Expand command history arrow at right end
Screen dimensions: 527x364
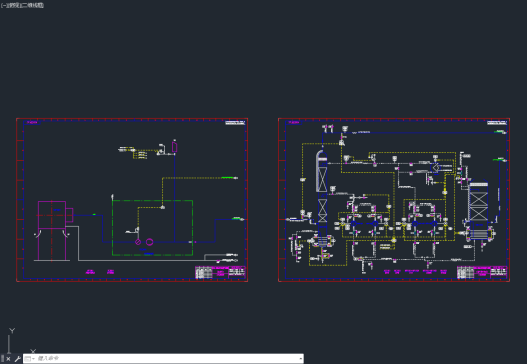click(x=300, y=359)
